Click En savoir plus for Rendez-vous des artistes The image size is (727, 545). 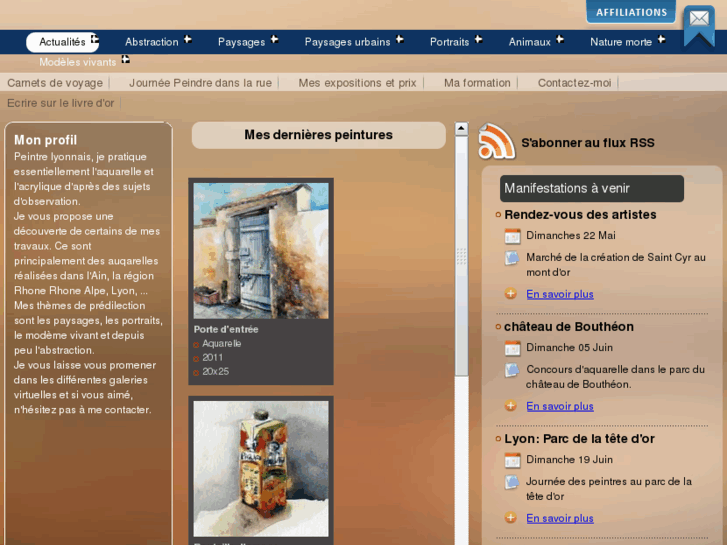click(560, 294)
